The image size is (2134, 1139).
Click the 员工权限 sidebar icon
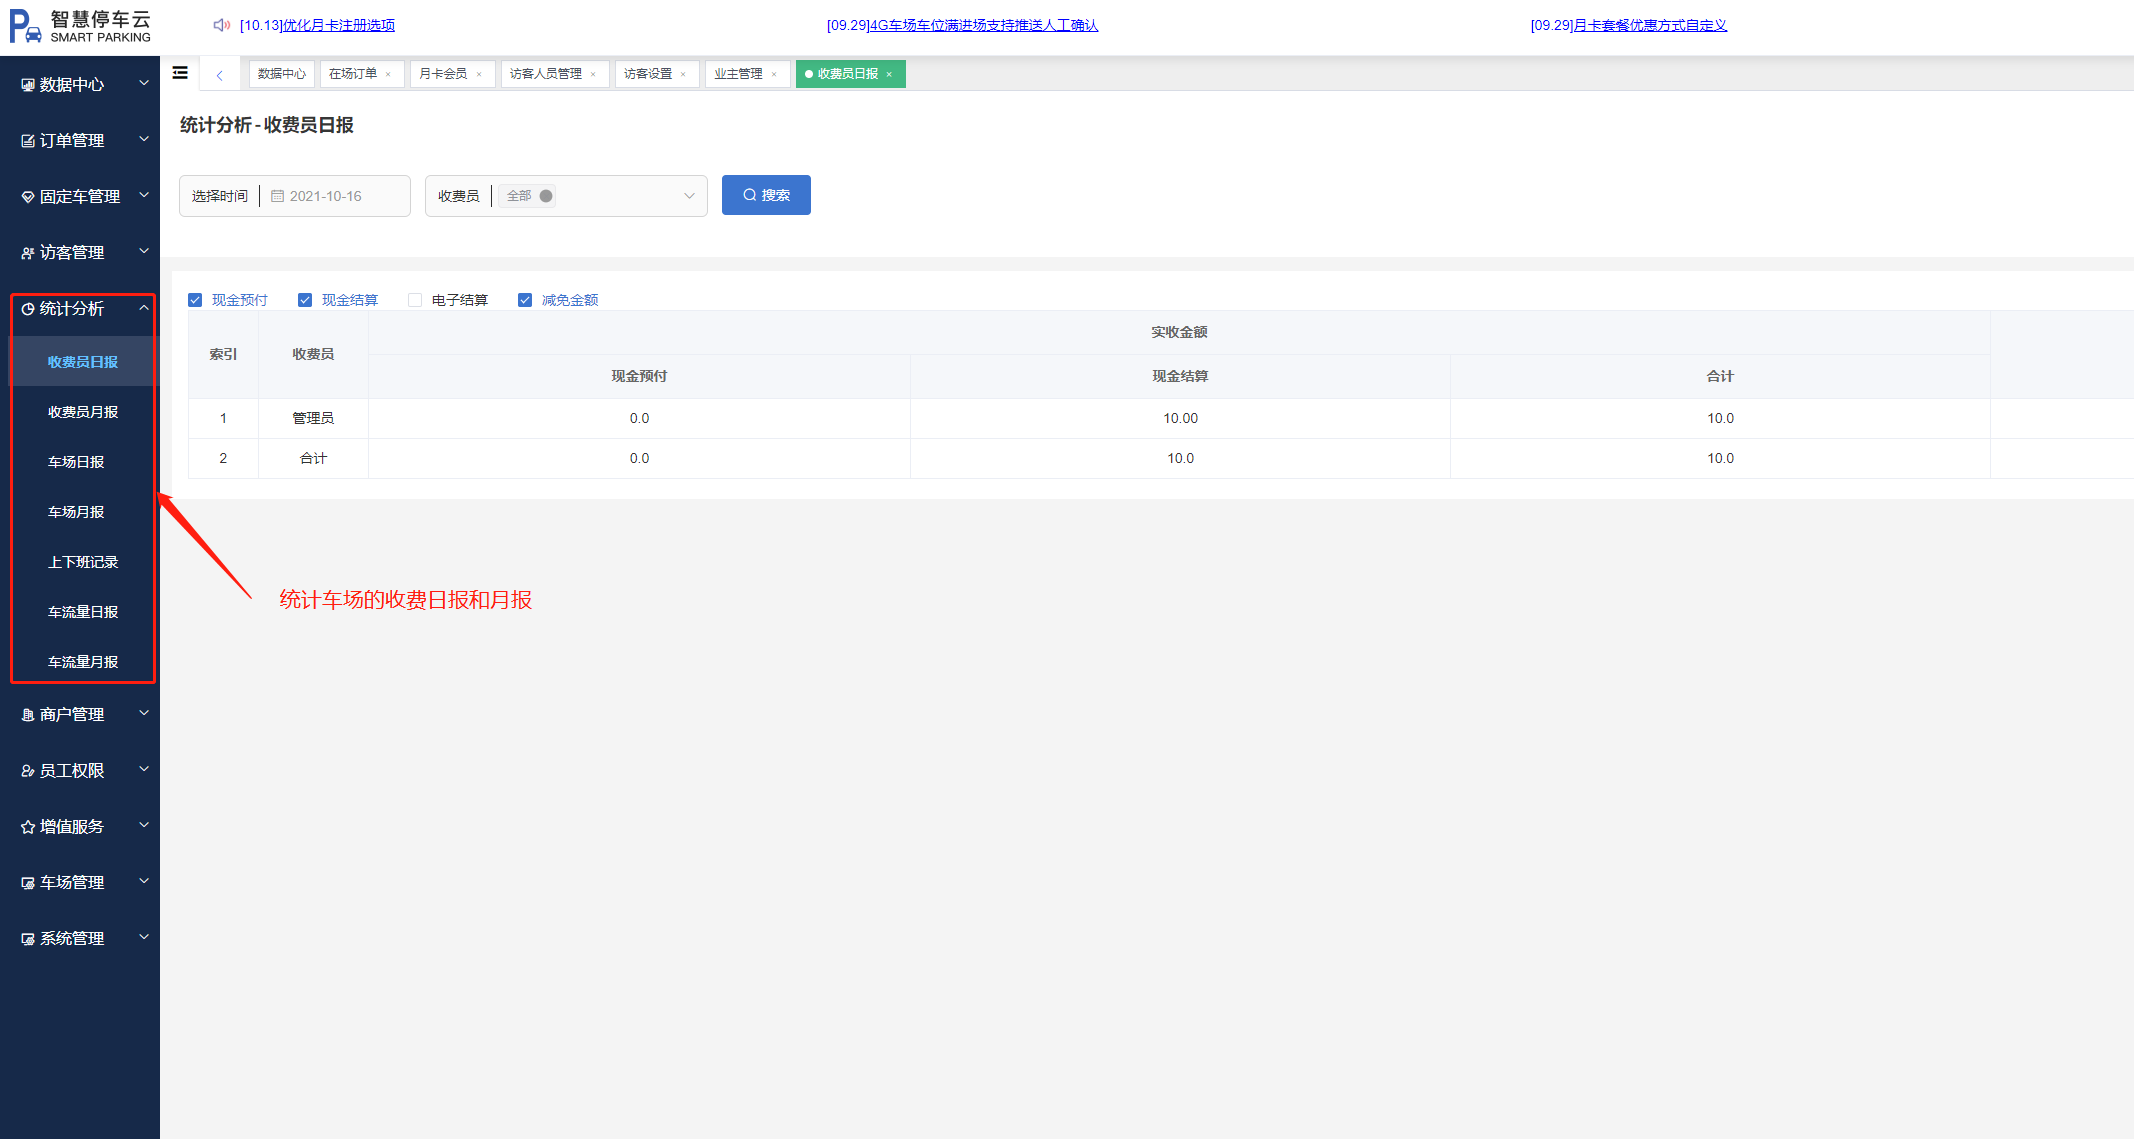point(28,771)
